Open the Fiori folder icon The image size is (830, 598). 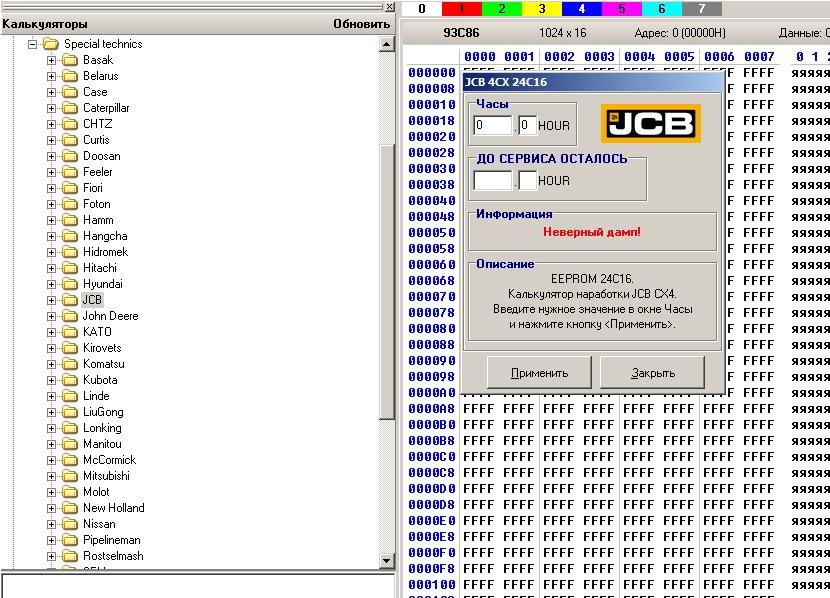[x=70, y=188]
